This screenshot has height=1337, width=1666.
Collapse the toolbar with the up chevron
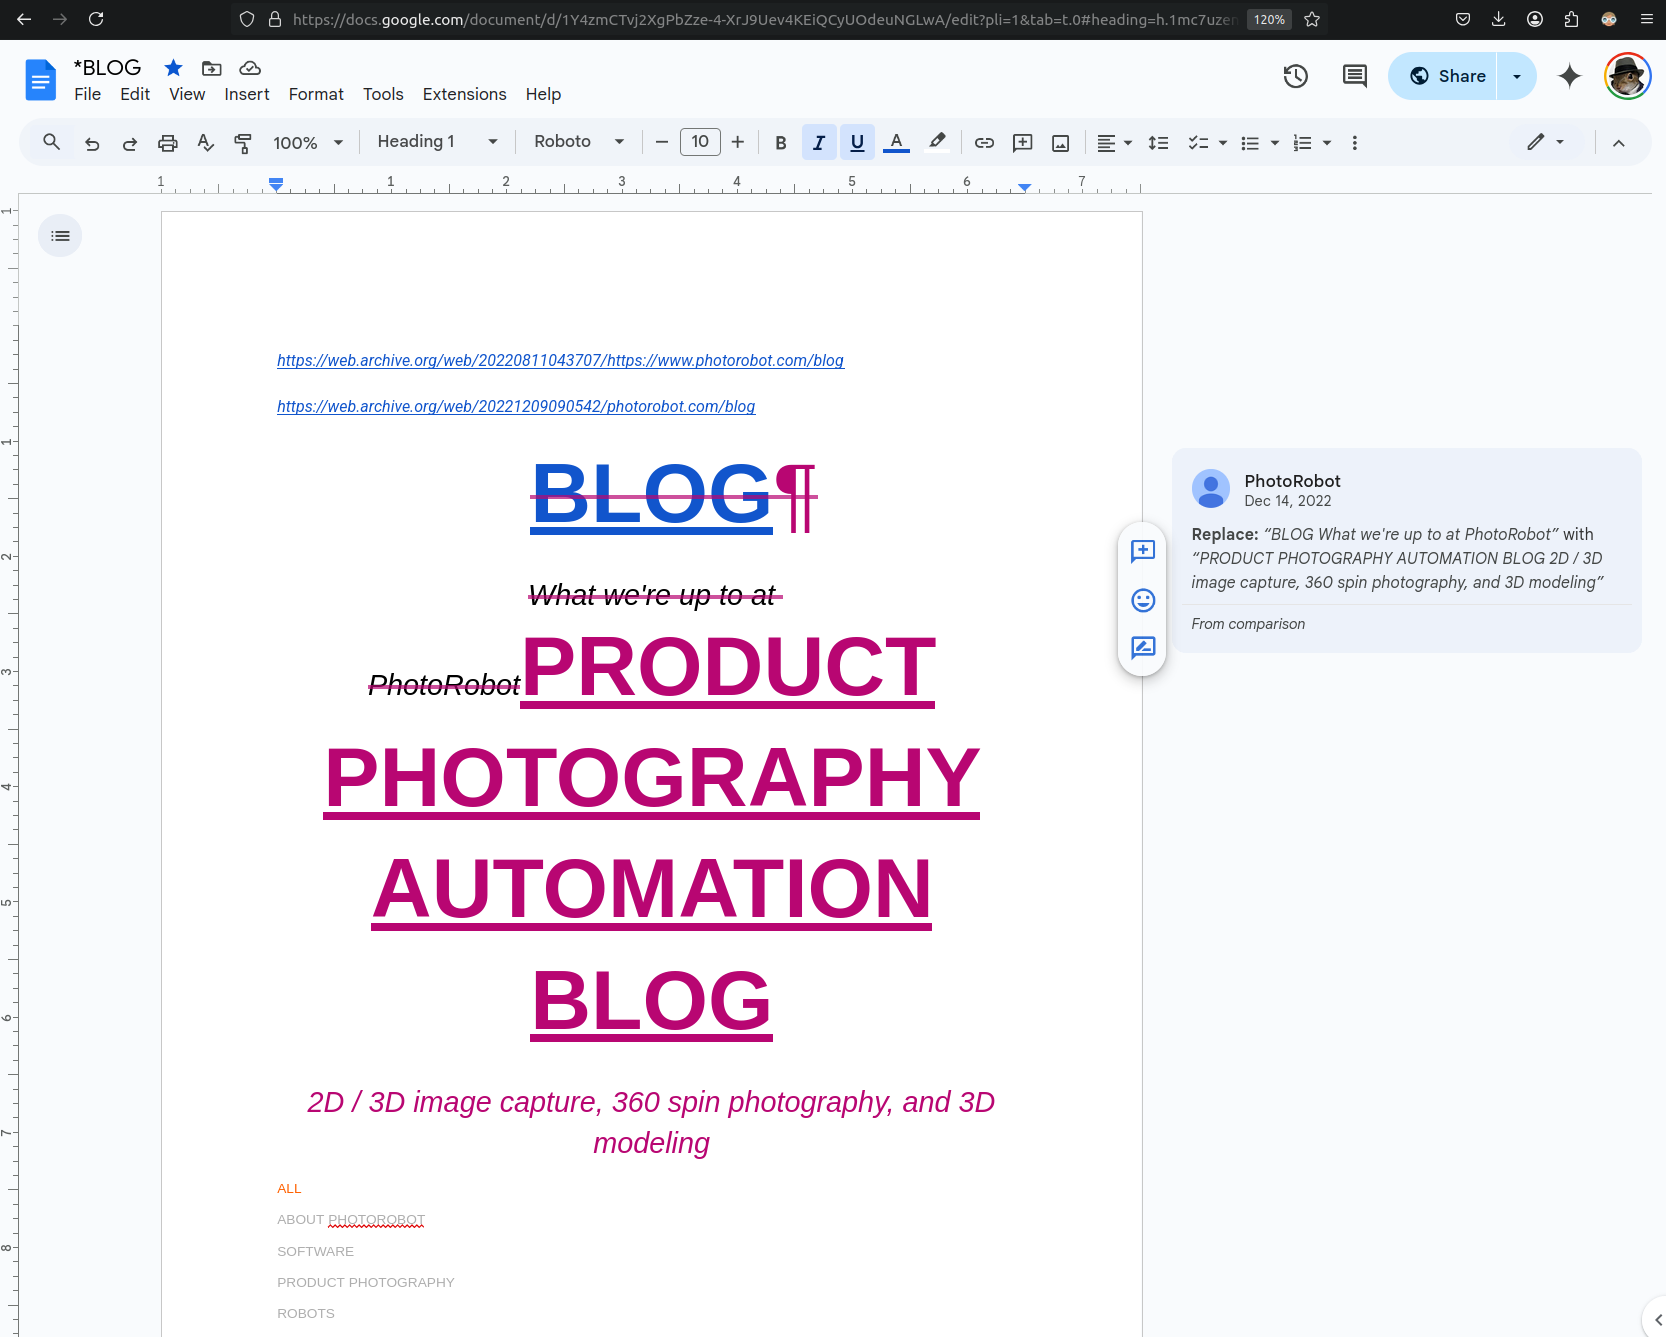point(1618,143)
